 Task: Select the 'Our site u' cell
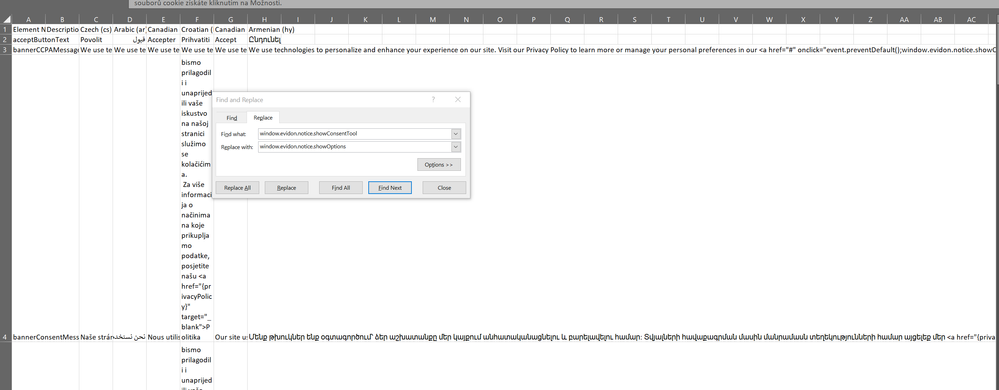(230, 336)
